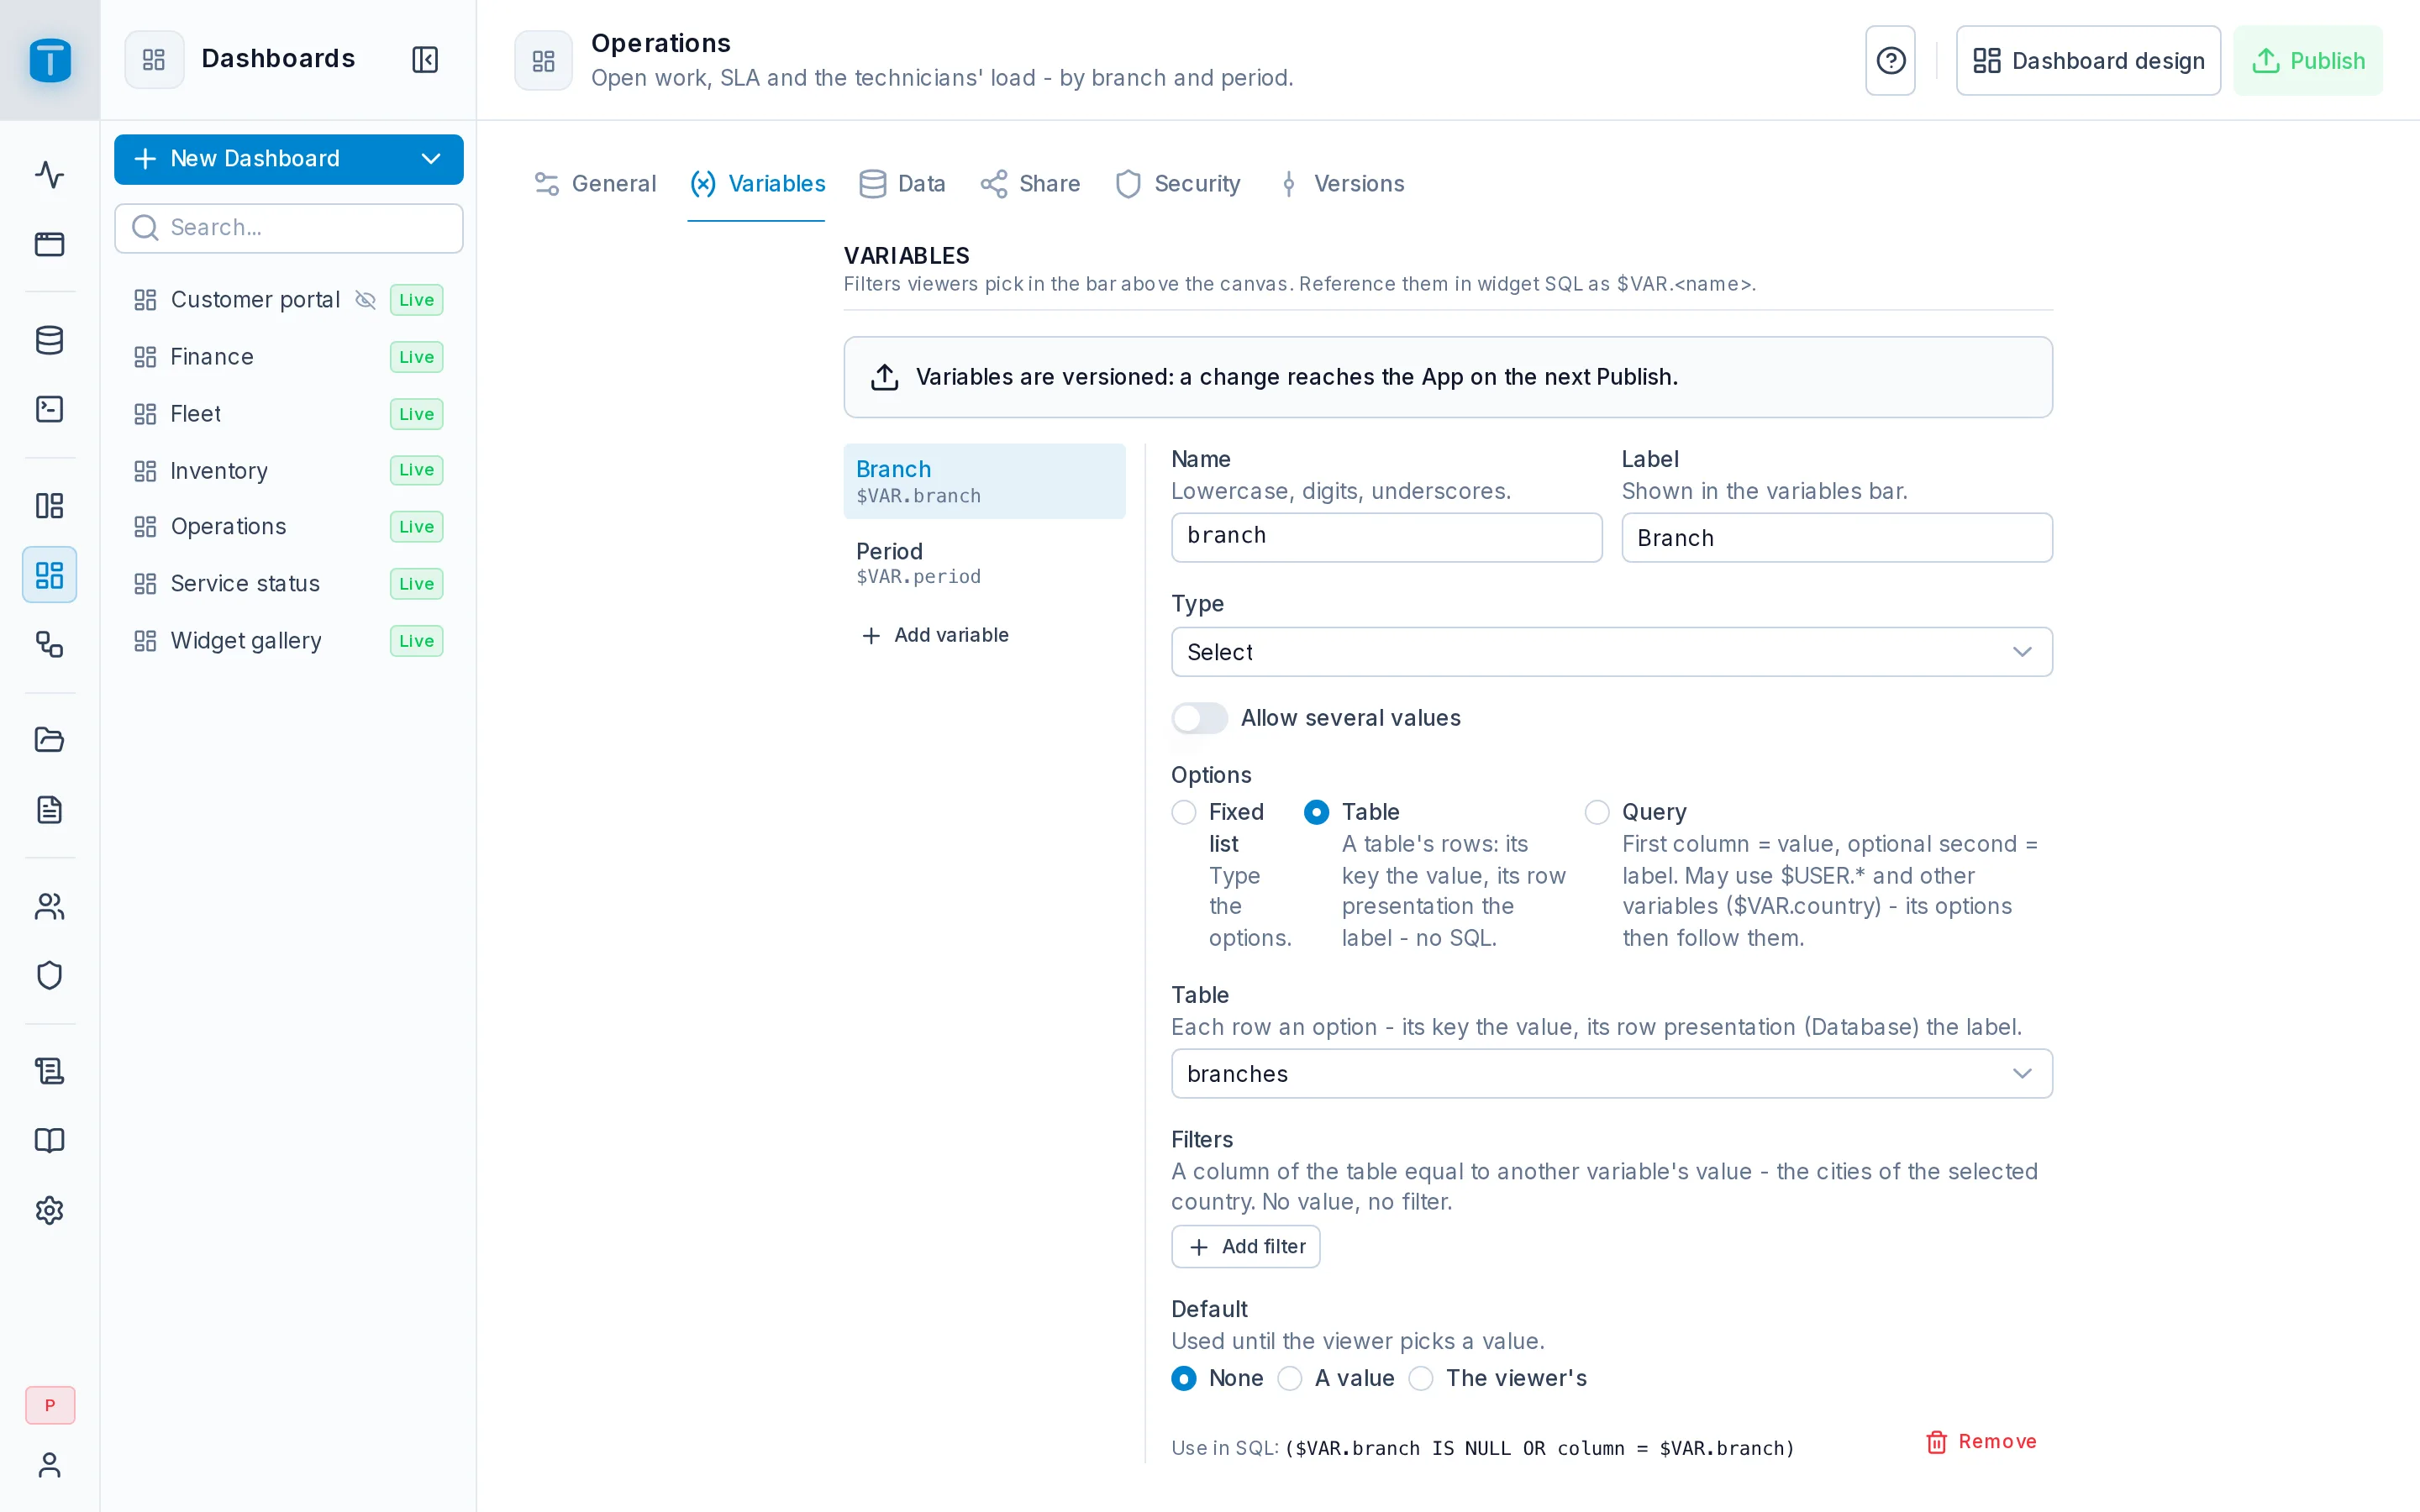The image size is (2420, 1512).
Task: Click the help question mark icon
Action: click(1890, 61)
